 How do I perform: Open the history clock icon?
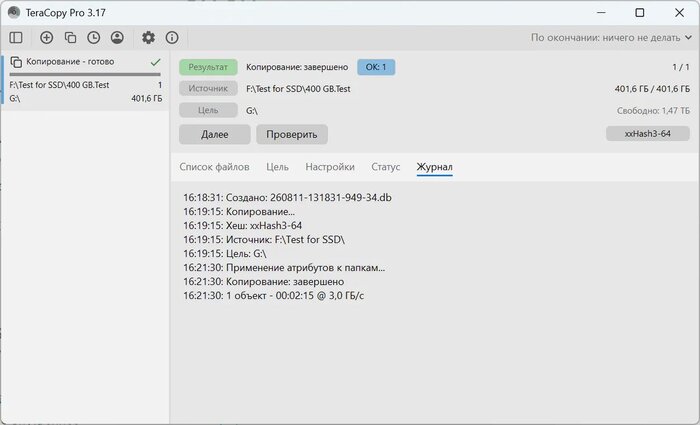(x=93, y=38)
